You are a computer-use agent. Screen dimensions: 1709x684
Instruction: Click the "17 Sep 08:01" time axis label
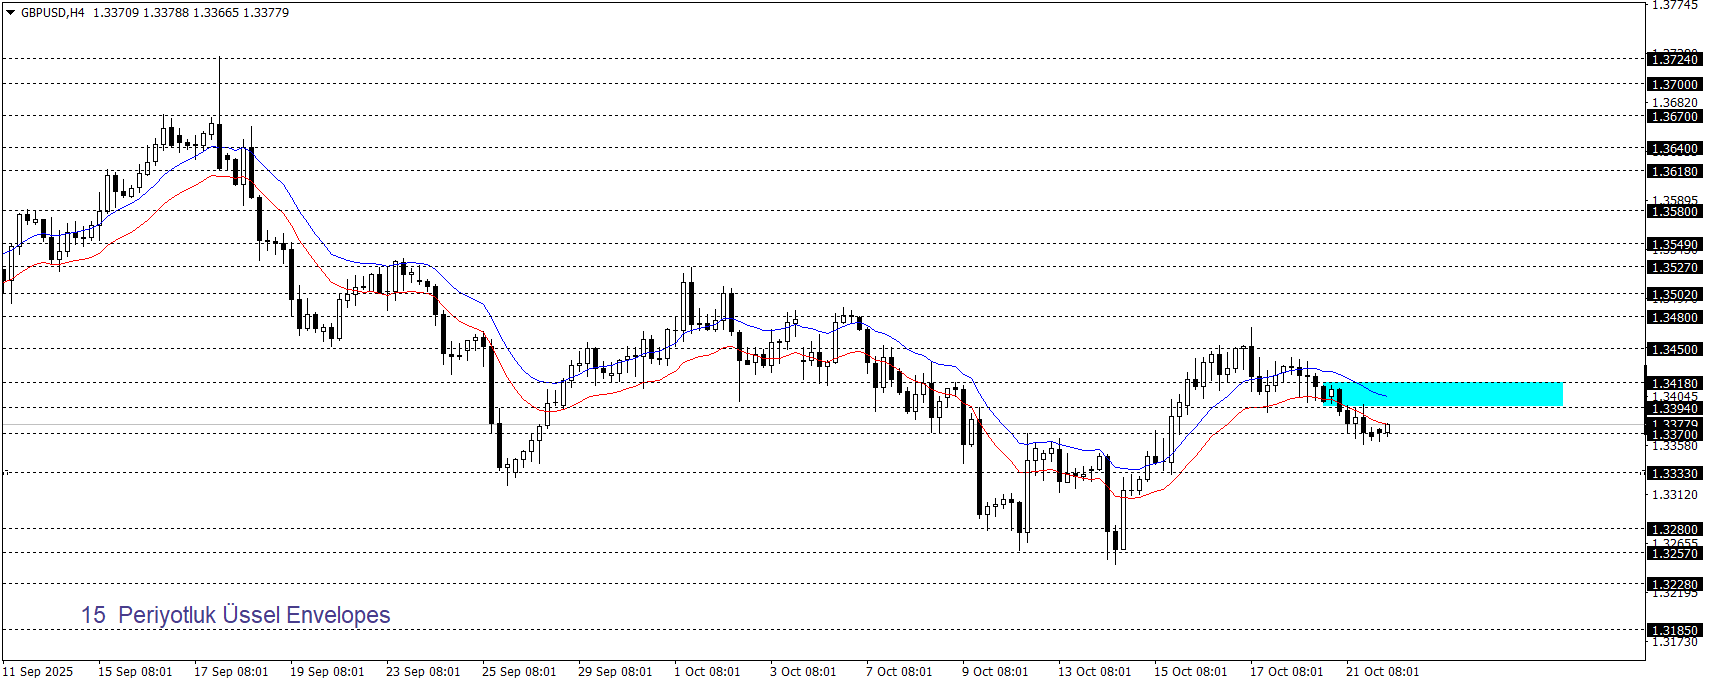tap(231, 672)
